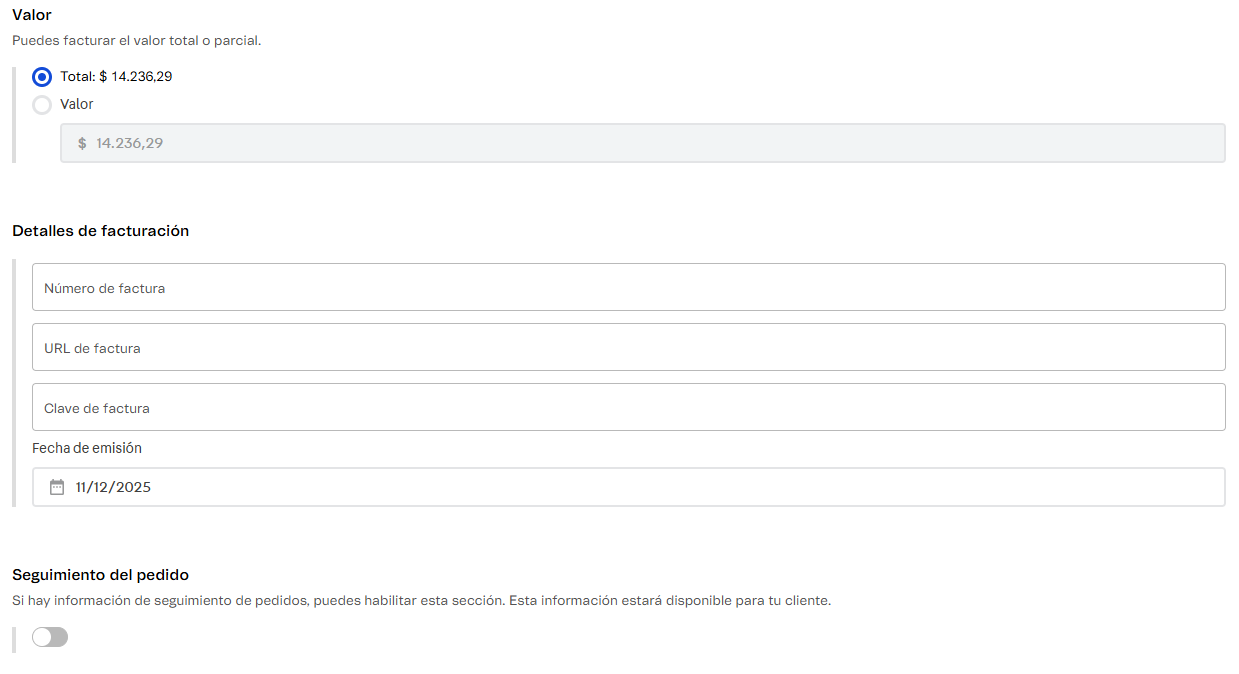Viewport: 1239px width, 674px height.
Task: Choose the partial Valor radio option
Action: (x=42, y=105)
